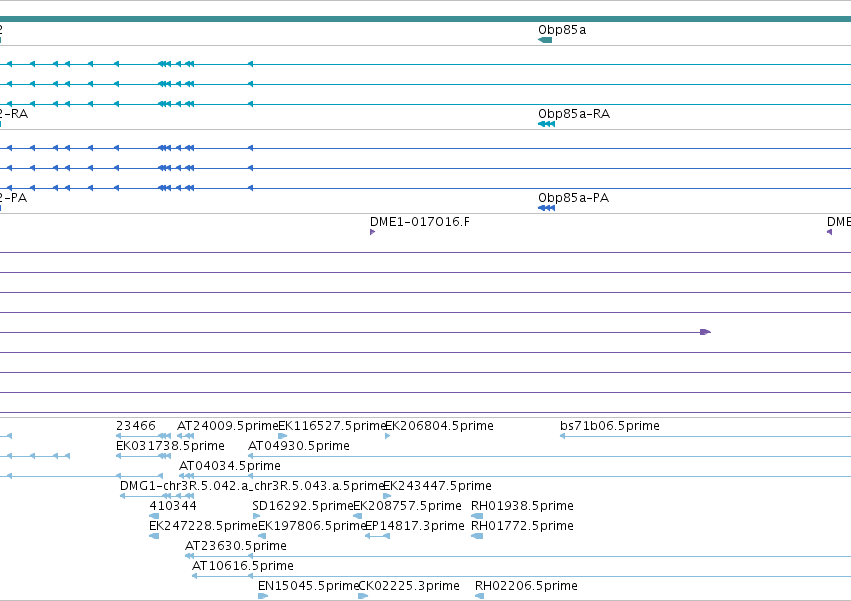
Task: Click the EK247228.5prime block glyph
Action: click(x=154, y=536)
